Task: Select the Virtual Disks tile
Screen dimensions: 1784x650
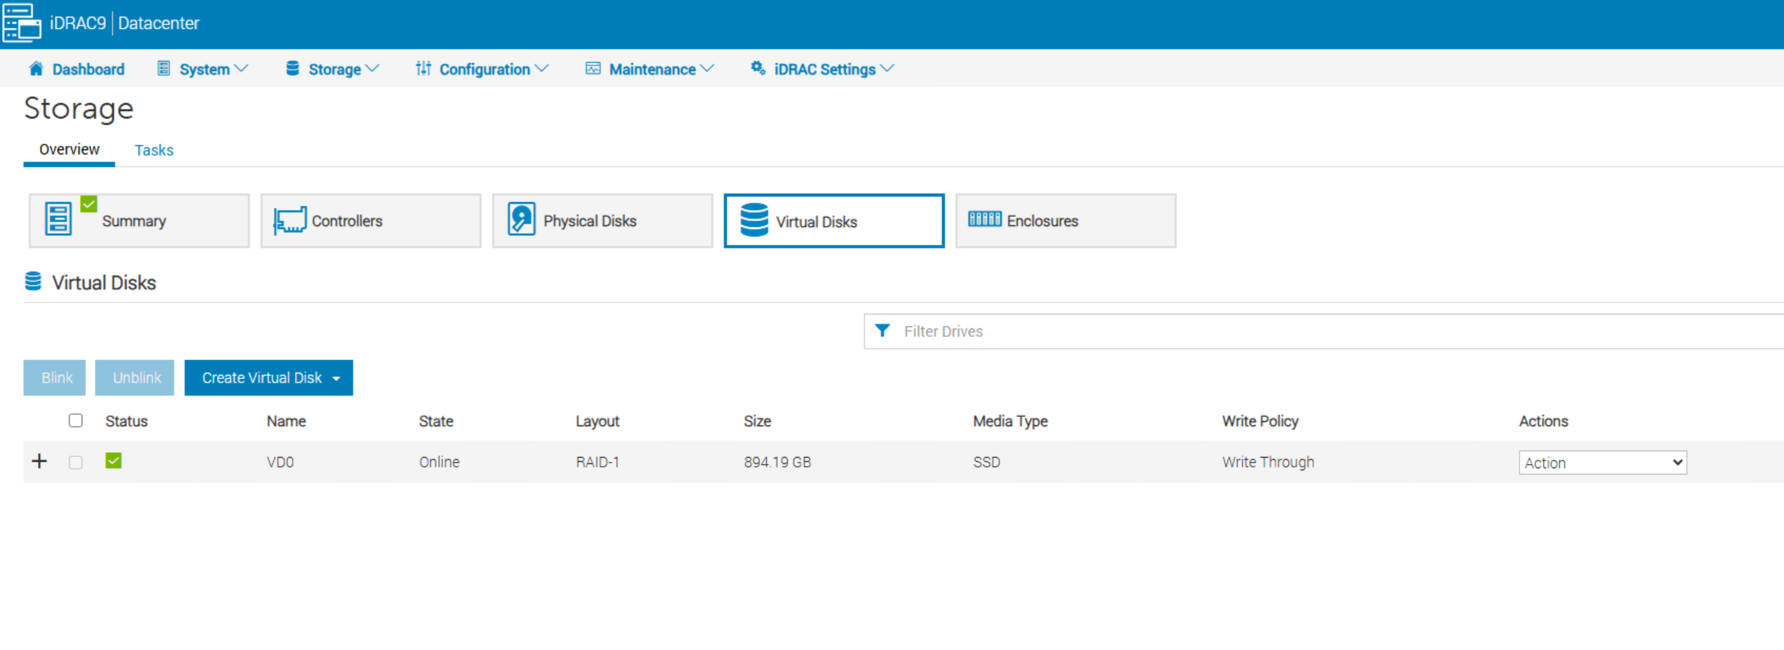Action: tap(833, 221)
